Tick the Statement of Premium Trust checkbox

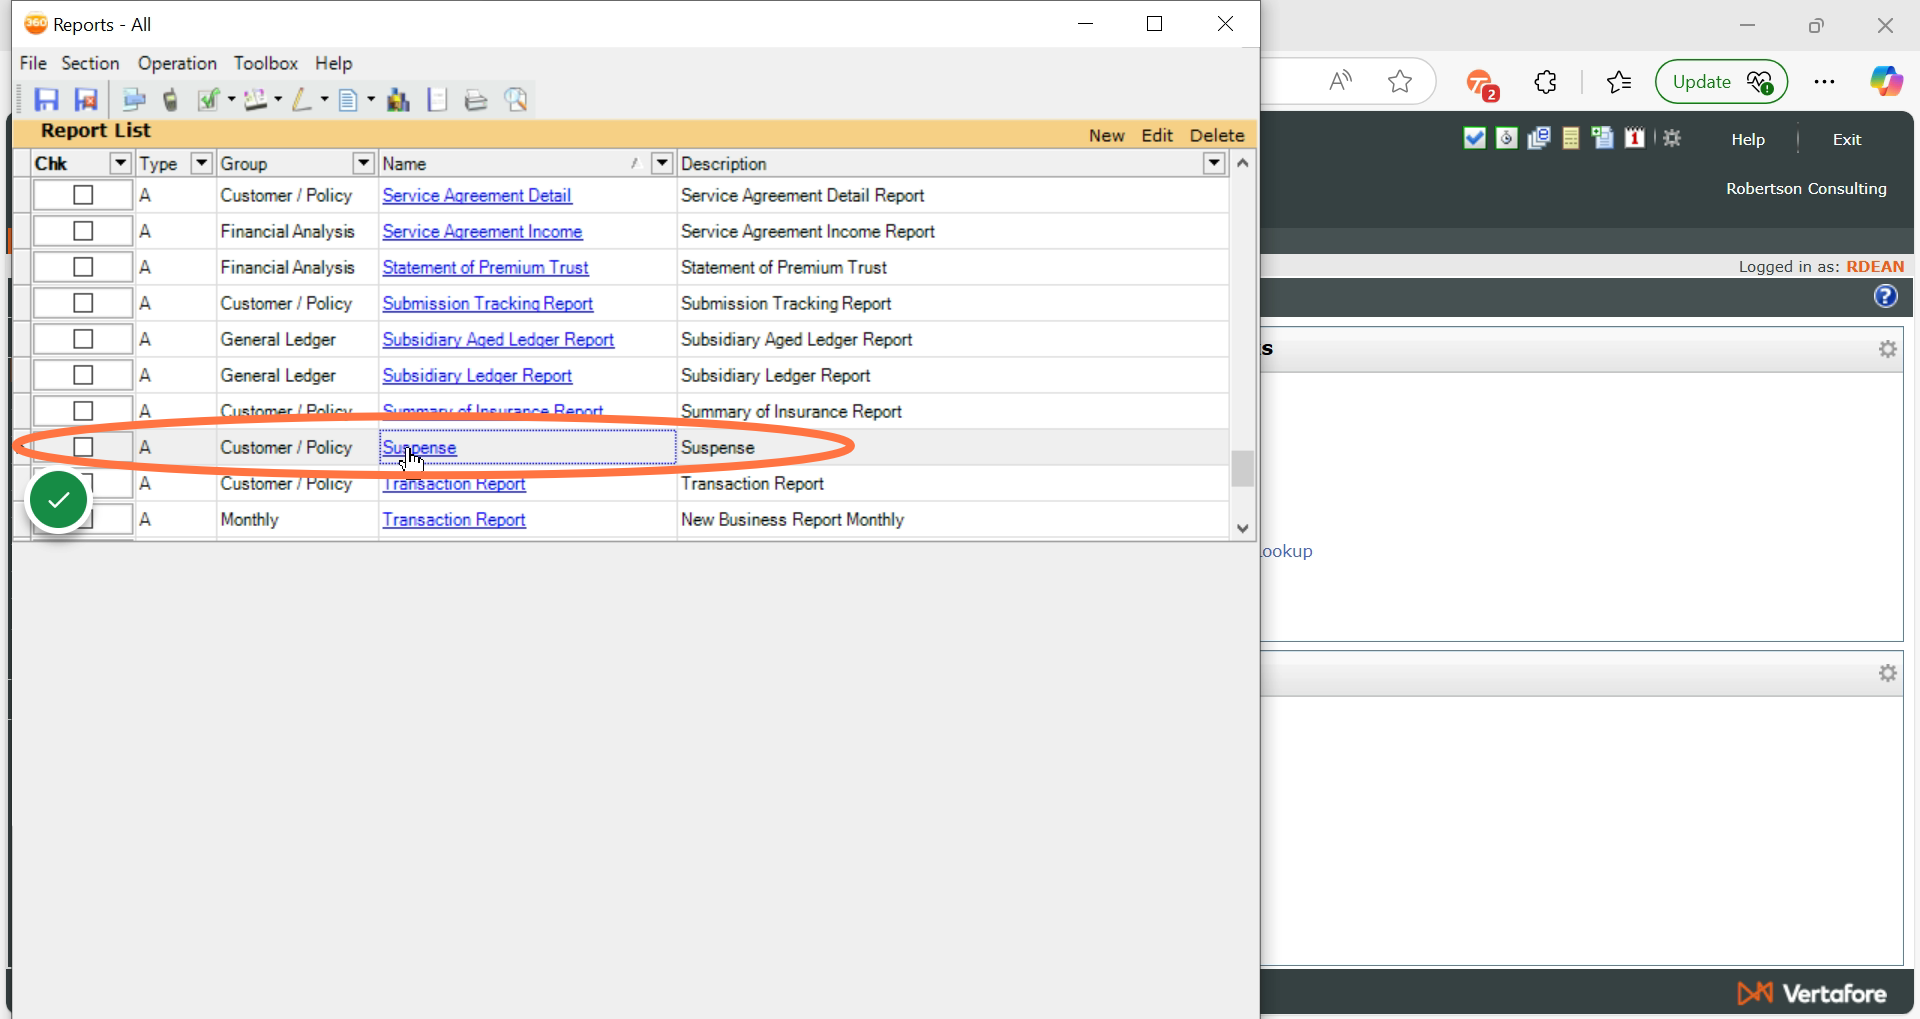click(x=83, y=267)
